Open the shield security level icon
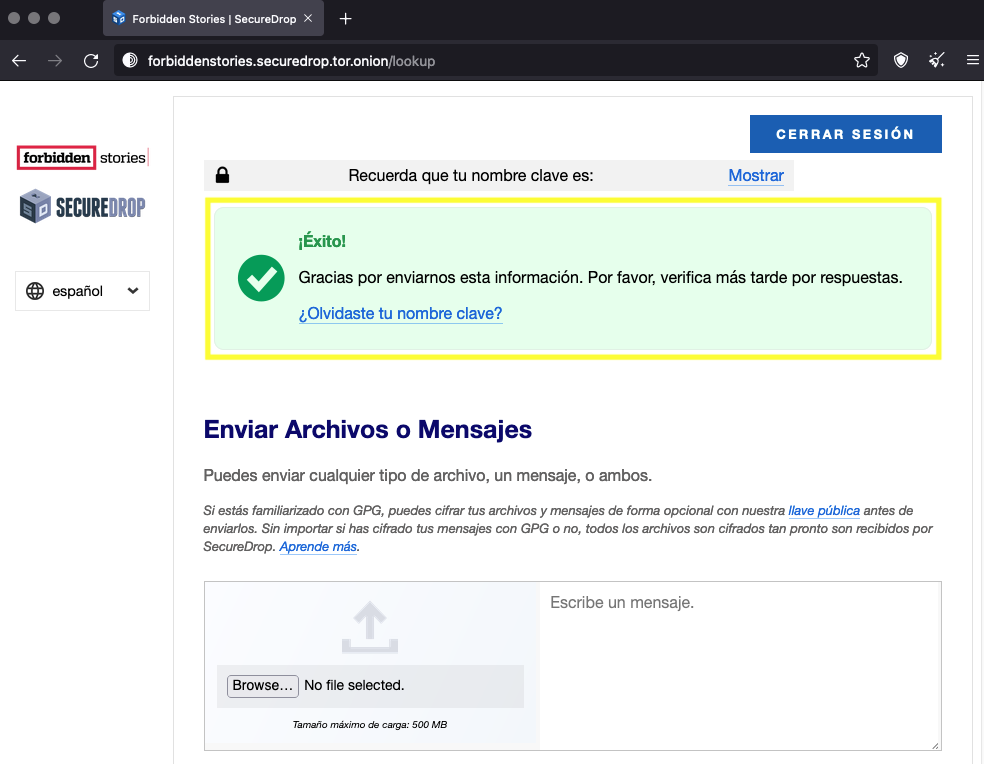Image resolution: width=984 pixels, height=764 pixels. point(901,61)
